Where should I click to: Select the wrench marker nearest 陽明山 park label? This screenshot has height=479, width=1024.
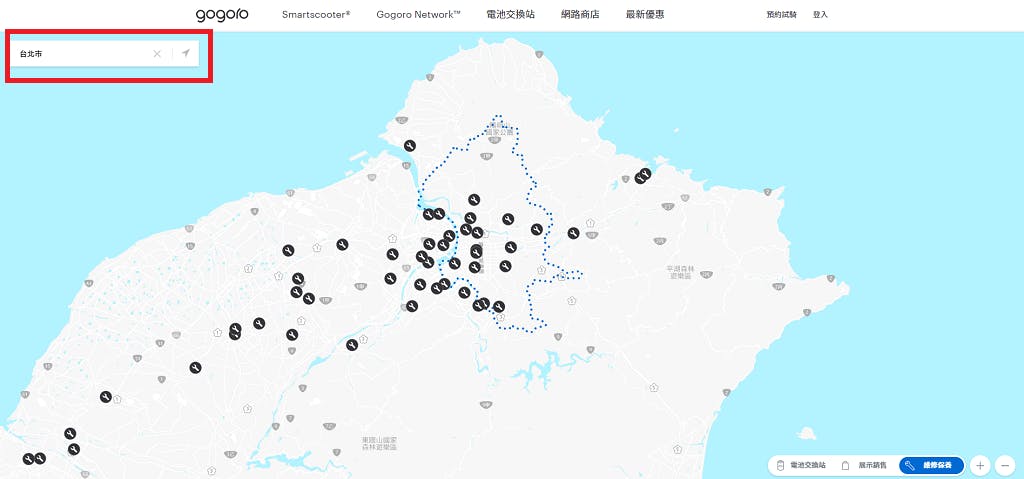click(474, 200)
